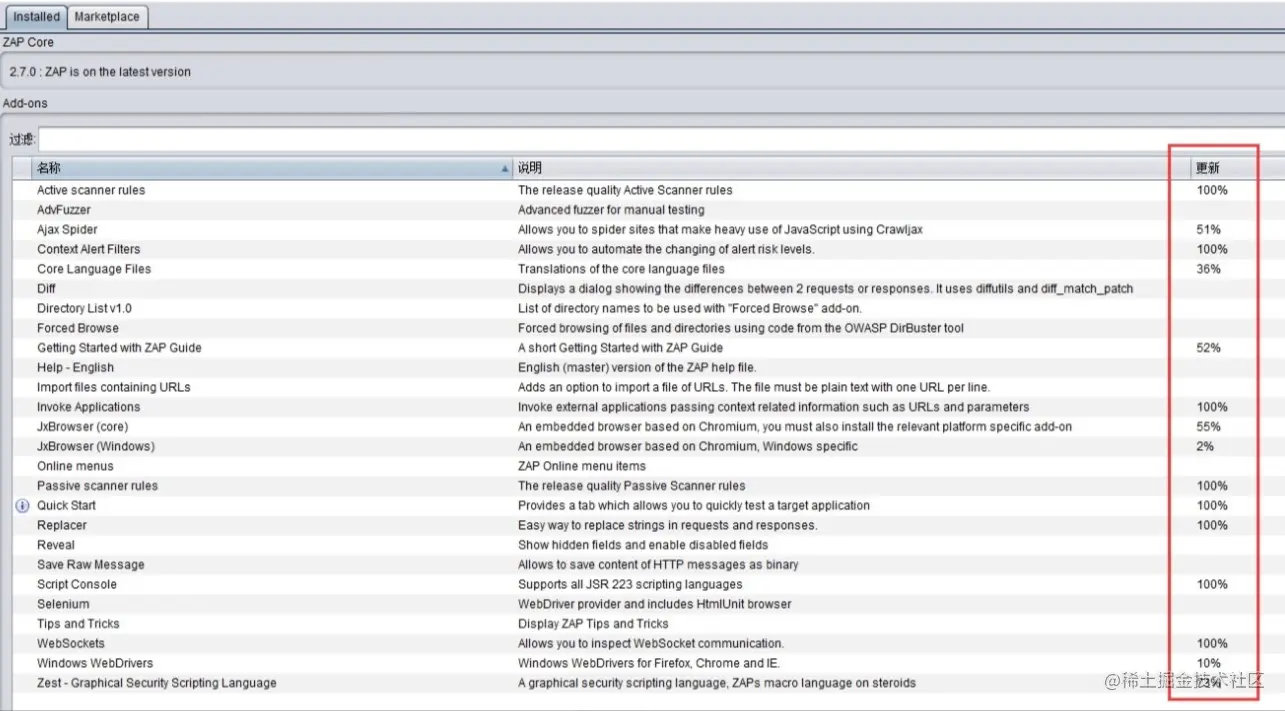Select the Active scanner rules row
This screenshot has width=1285, height=711.
click(x=648, y=190)
